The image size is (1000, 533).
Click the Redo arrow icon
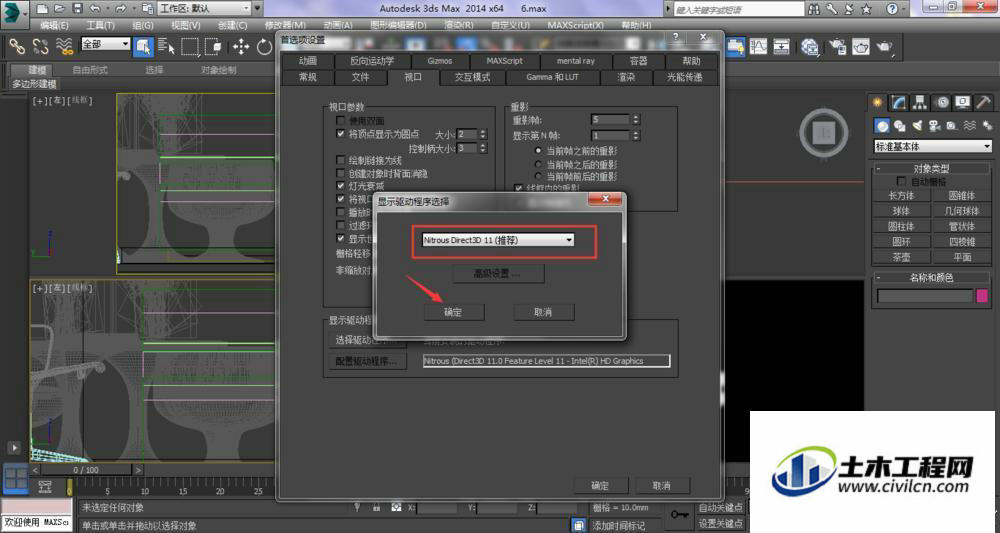coord(121,8)
